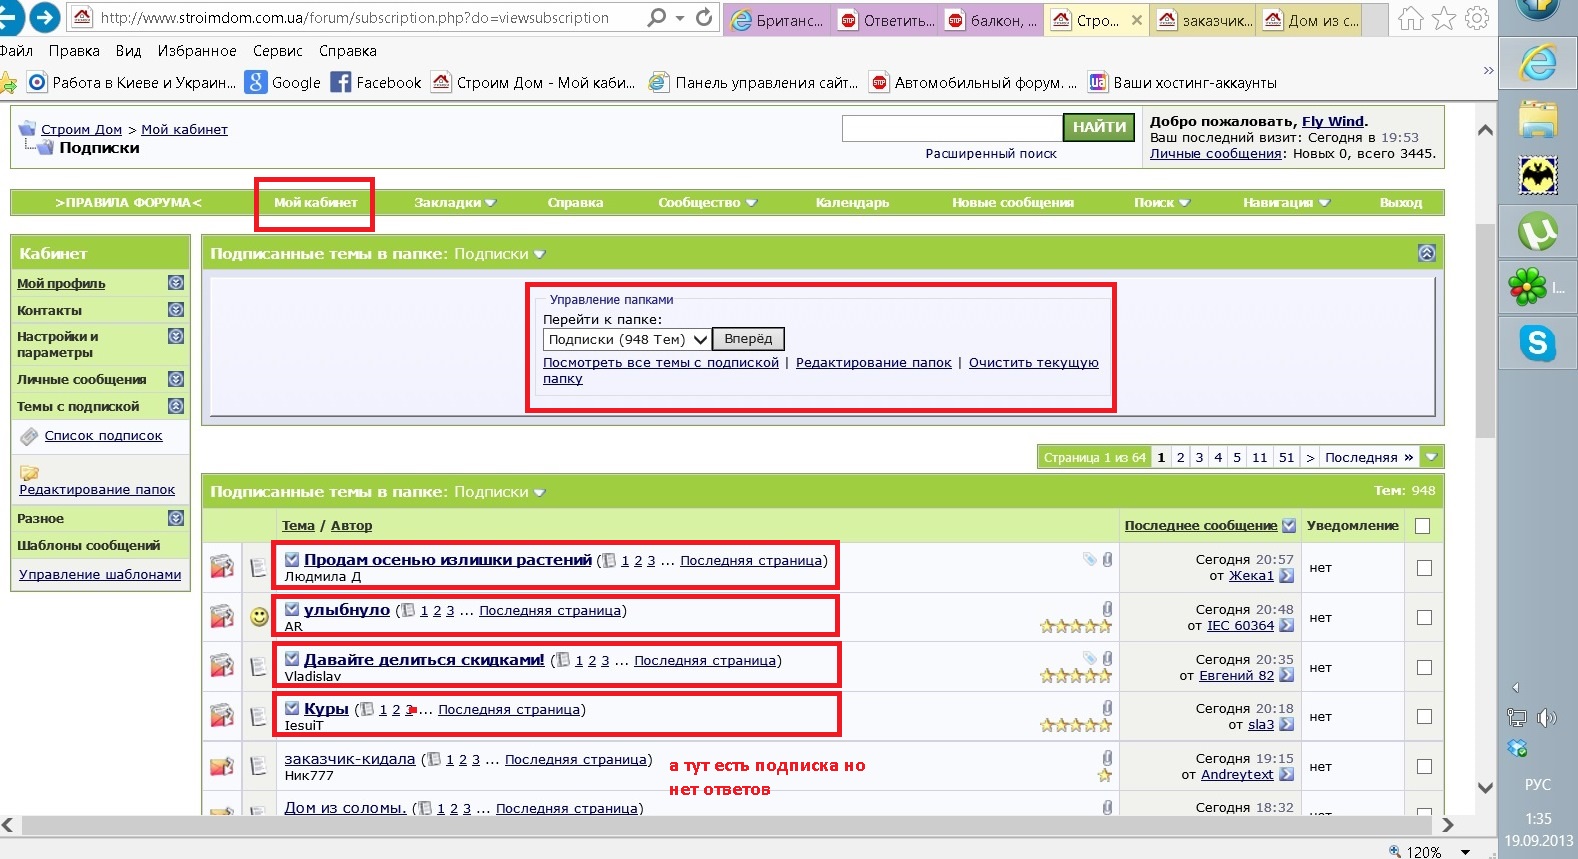This screenshot has width=1578, height=859.
Task: Open the Редактирование папок link in folder management
Action: click(x=873, y=363)
